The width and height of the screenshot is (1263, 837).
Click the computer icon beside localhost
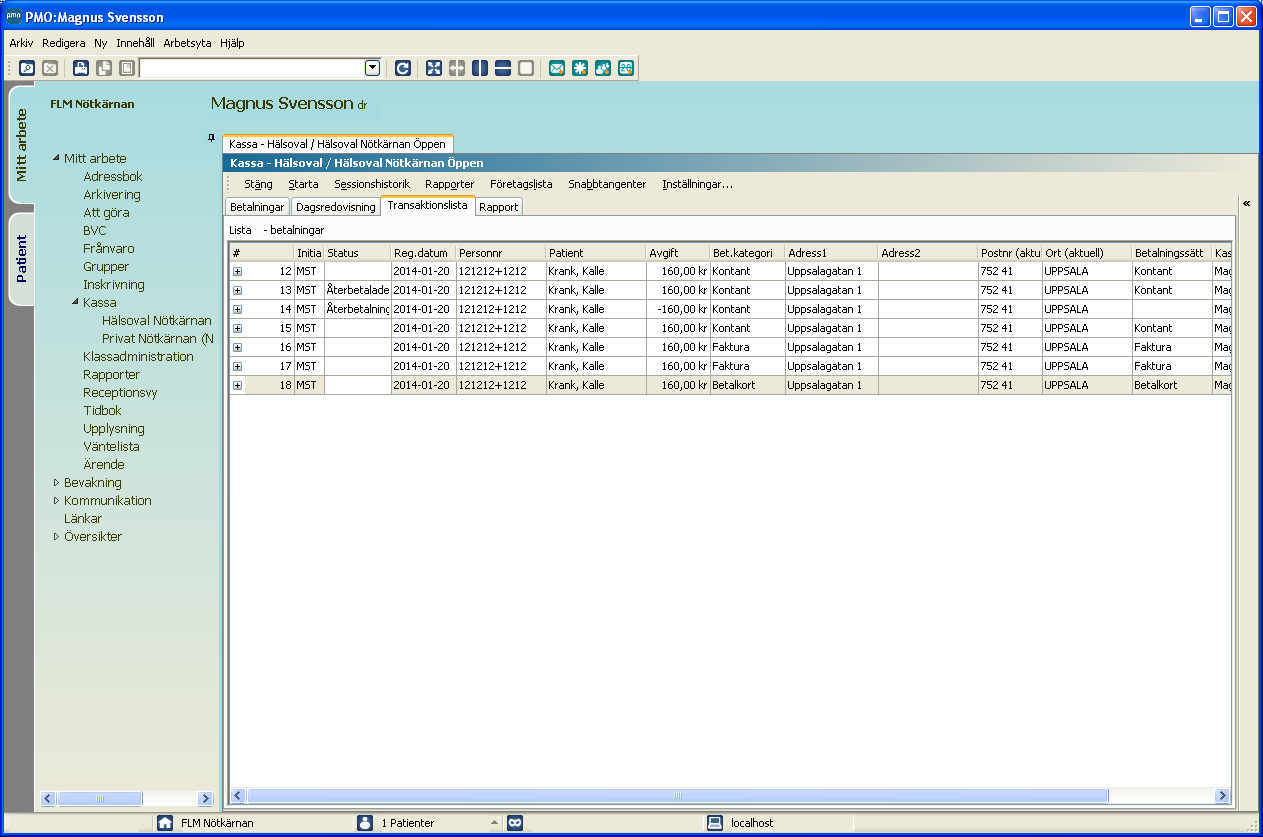[715, 823]
